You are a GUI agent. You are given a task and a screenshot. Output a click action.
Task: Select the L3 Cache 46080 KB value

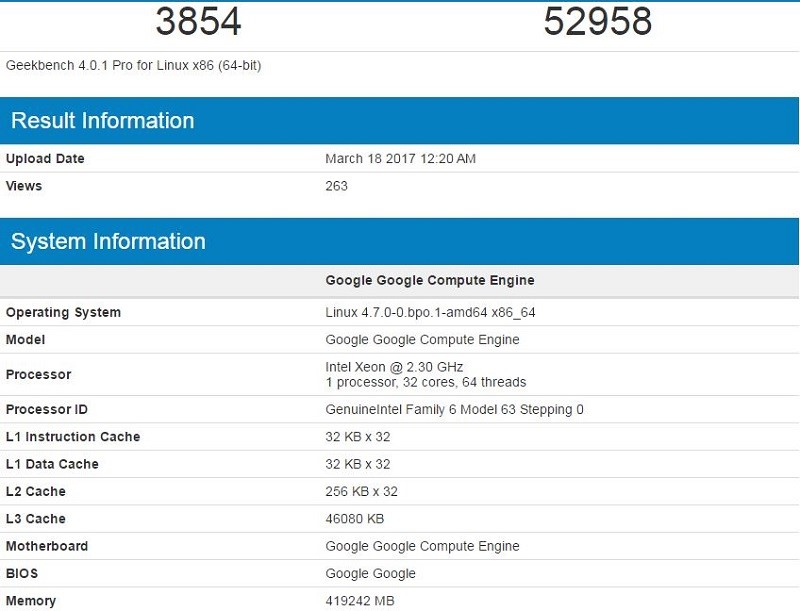pyautogui.click(x=355, y=519)
